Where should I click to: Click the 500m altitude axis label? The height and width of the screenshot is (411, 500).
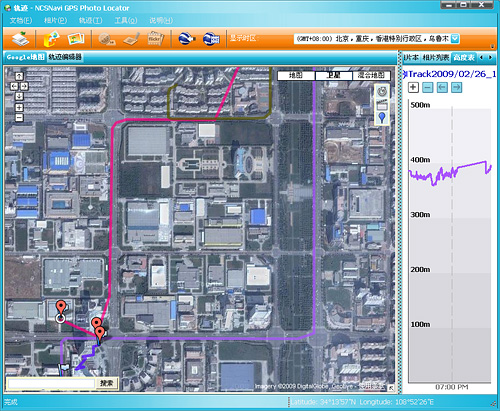(420, 105)
